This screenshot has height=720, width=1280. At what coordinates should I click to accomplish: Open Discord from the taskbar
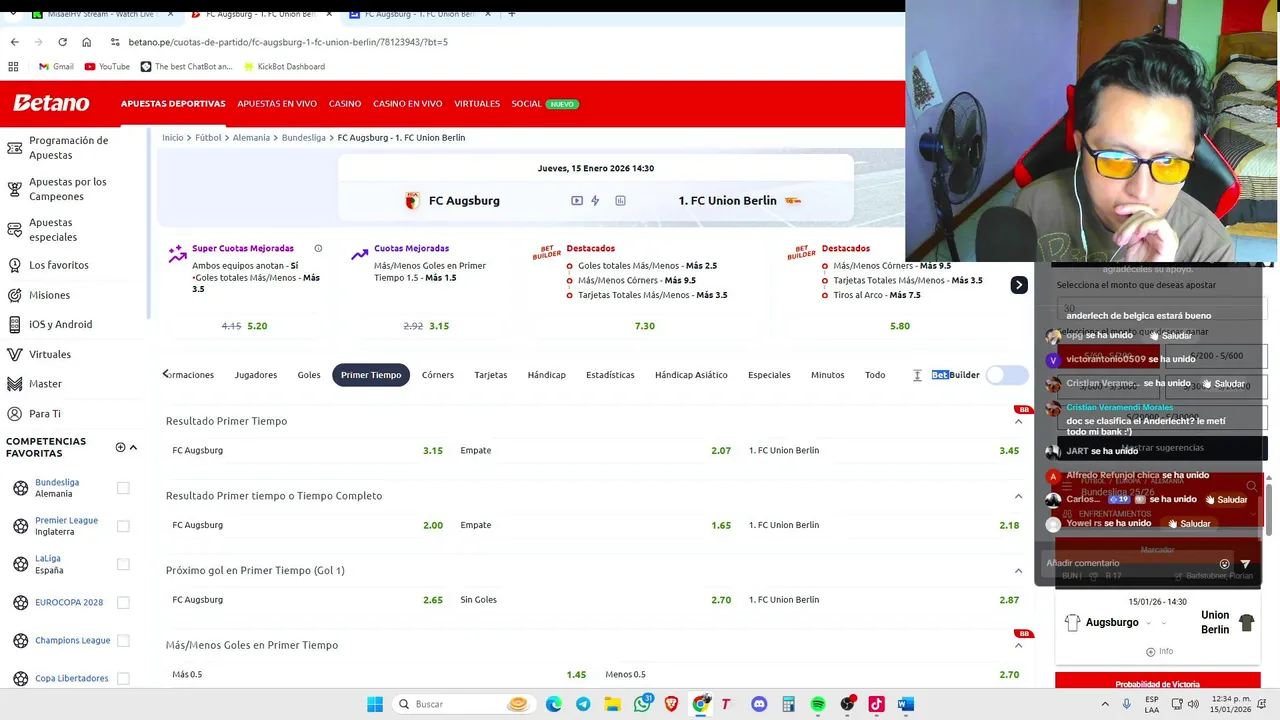click(759, 704)
